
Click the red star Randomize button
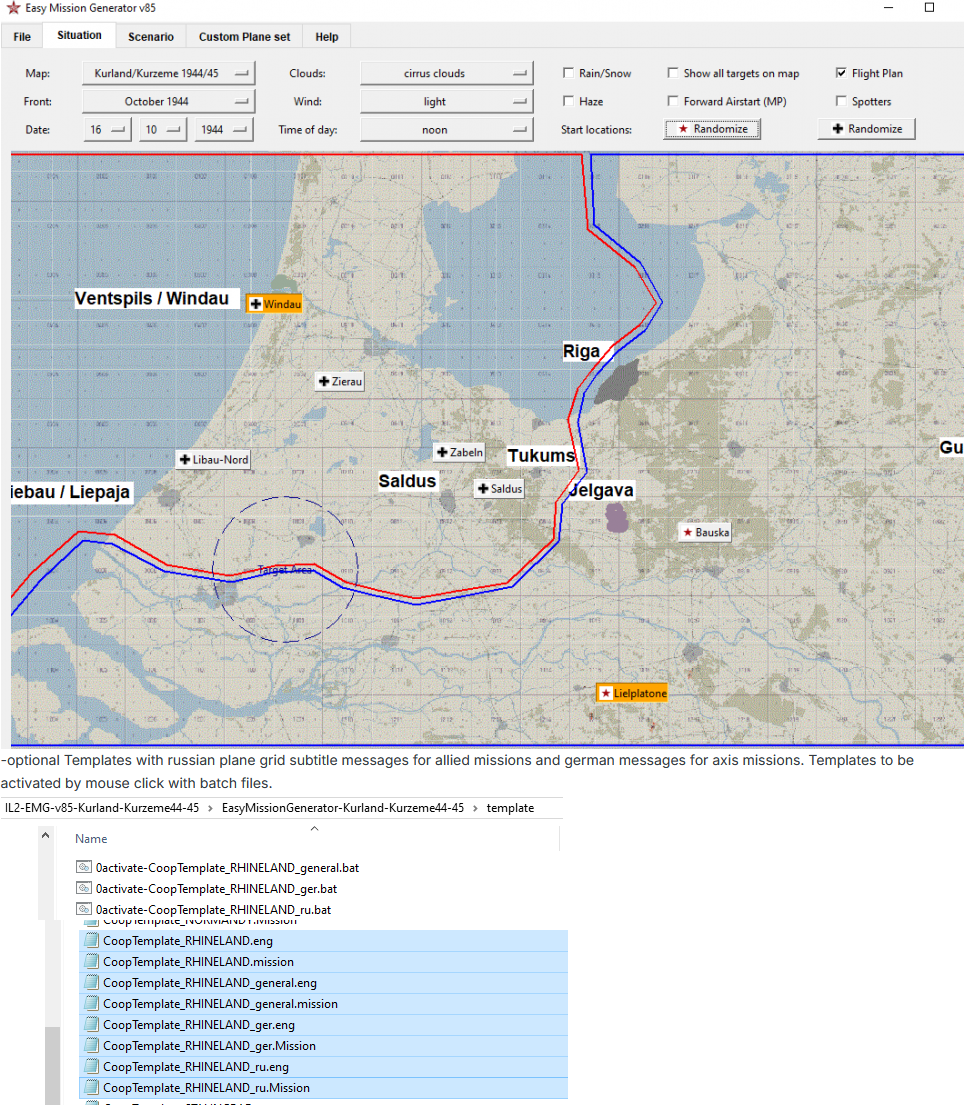tap(712, 129)
